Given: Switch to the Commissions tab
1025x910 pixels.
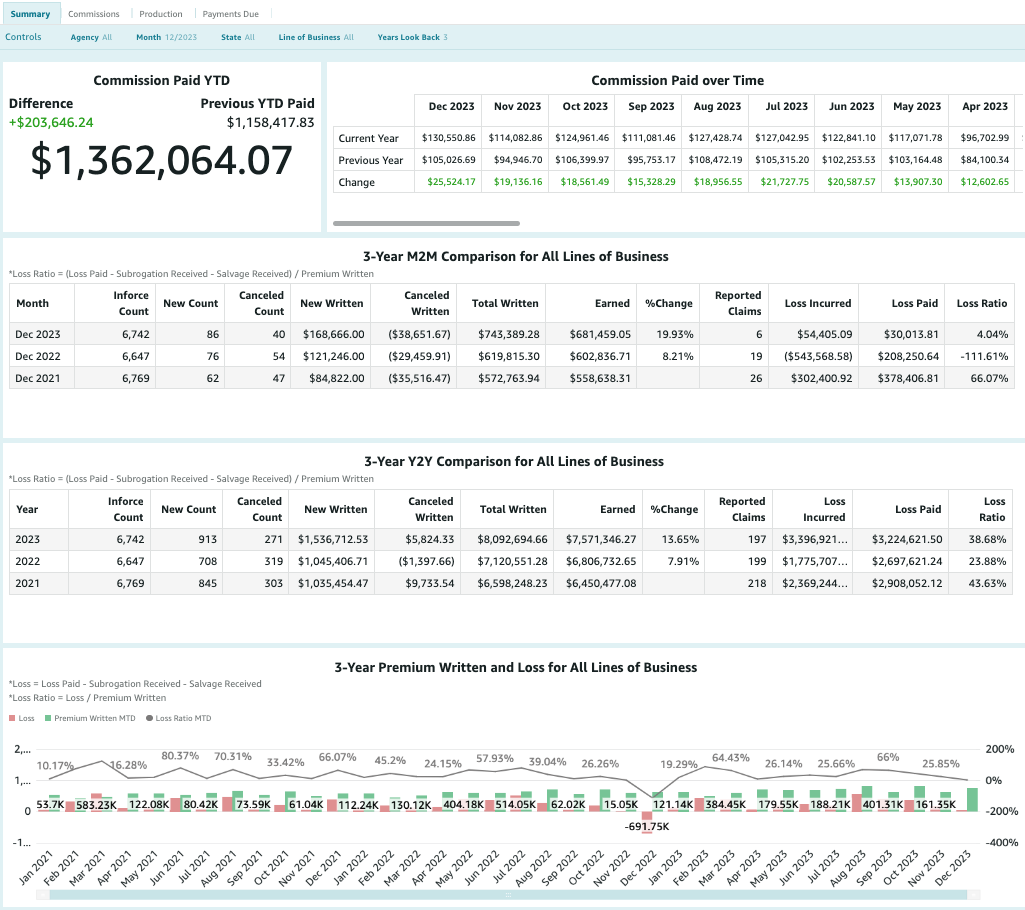Looking at the screenshot, I should (x=94, y=14).
